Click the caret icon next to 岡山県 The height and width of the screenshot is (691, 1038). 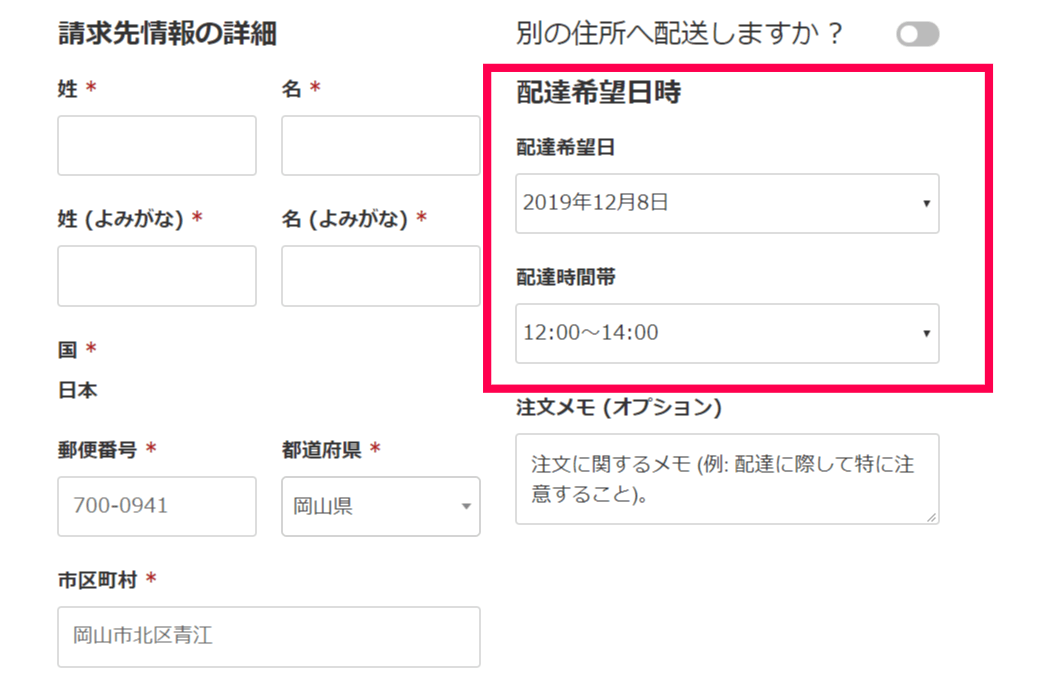click(465, 507)
